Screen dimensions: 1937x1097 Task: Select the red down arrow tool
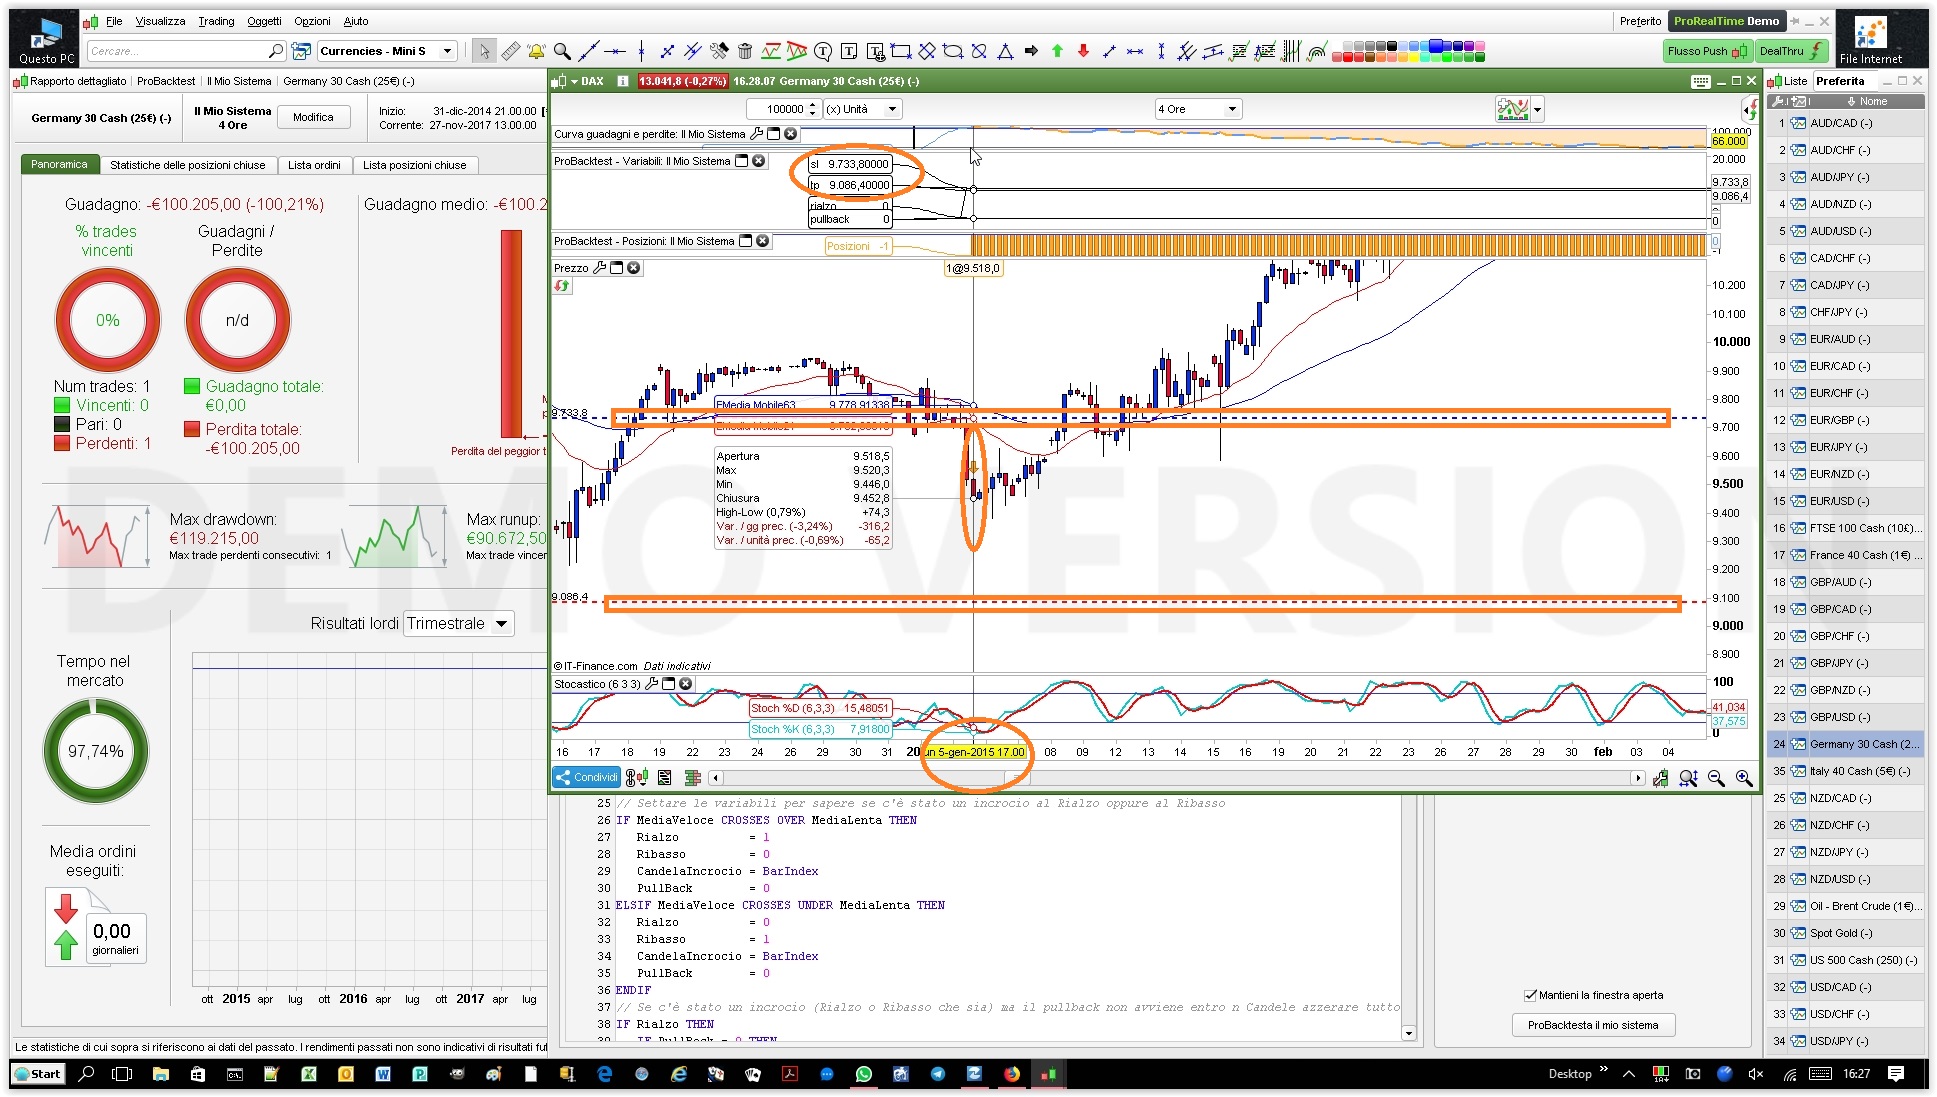point(1083,51)
